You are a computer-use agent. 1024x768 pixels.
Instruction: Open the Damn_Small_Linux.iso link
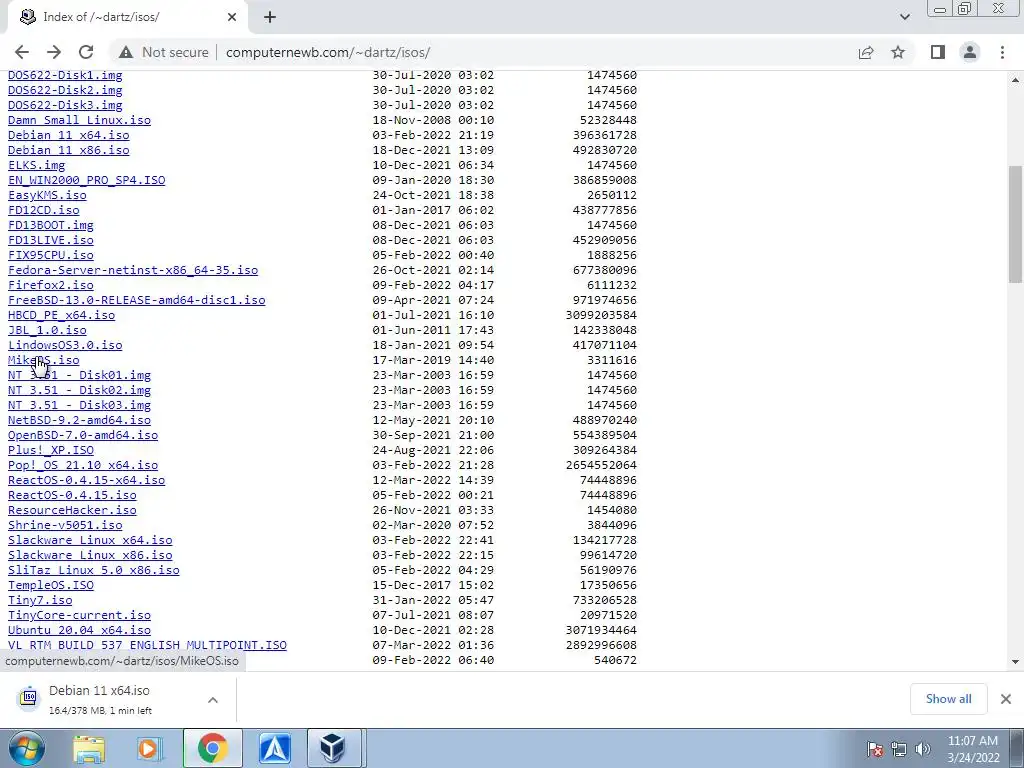click(79, 120)
